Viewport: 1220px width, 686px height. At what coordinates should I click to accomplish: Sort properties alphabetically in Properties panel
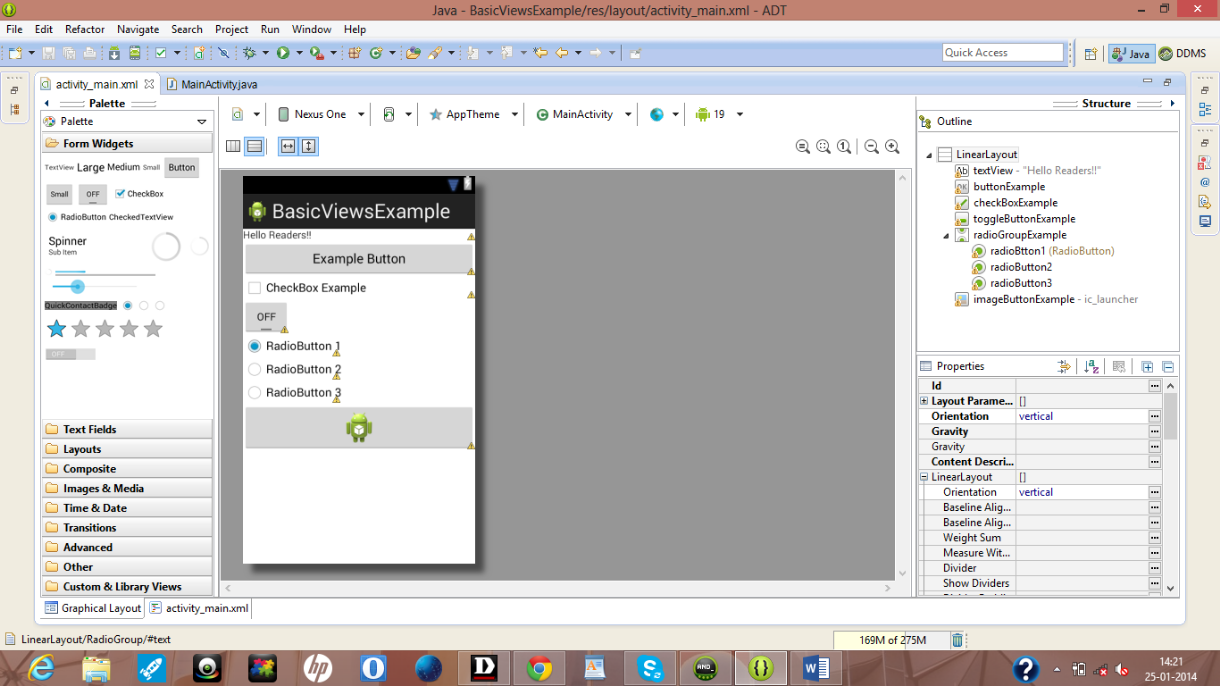point(1091,367)
